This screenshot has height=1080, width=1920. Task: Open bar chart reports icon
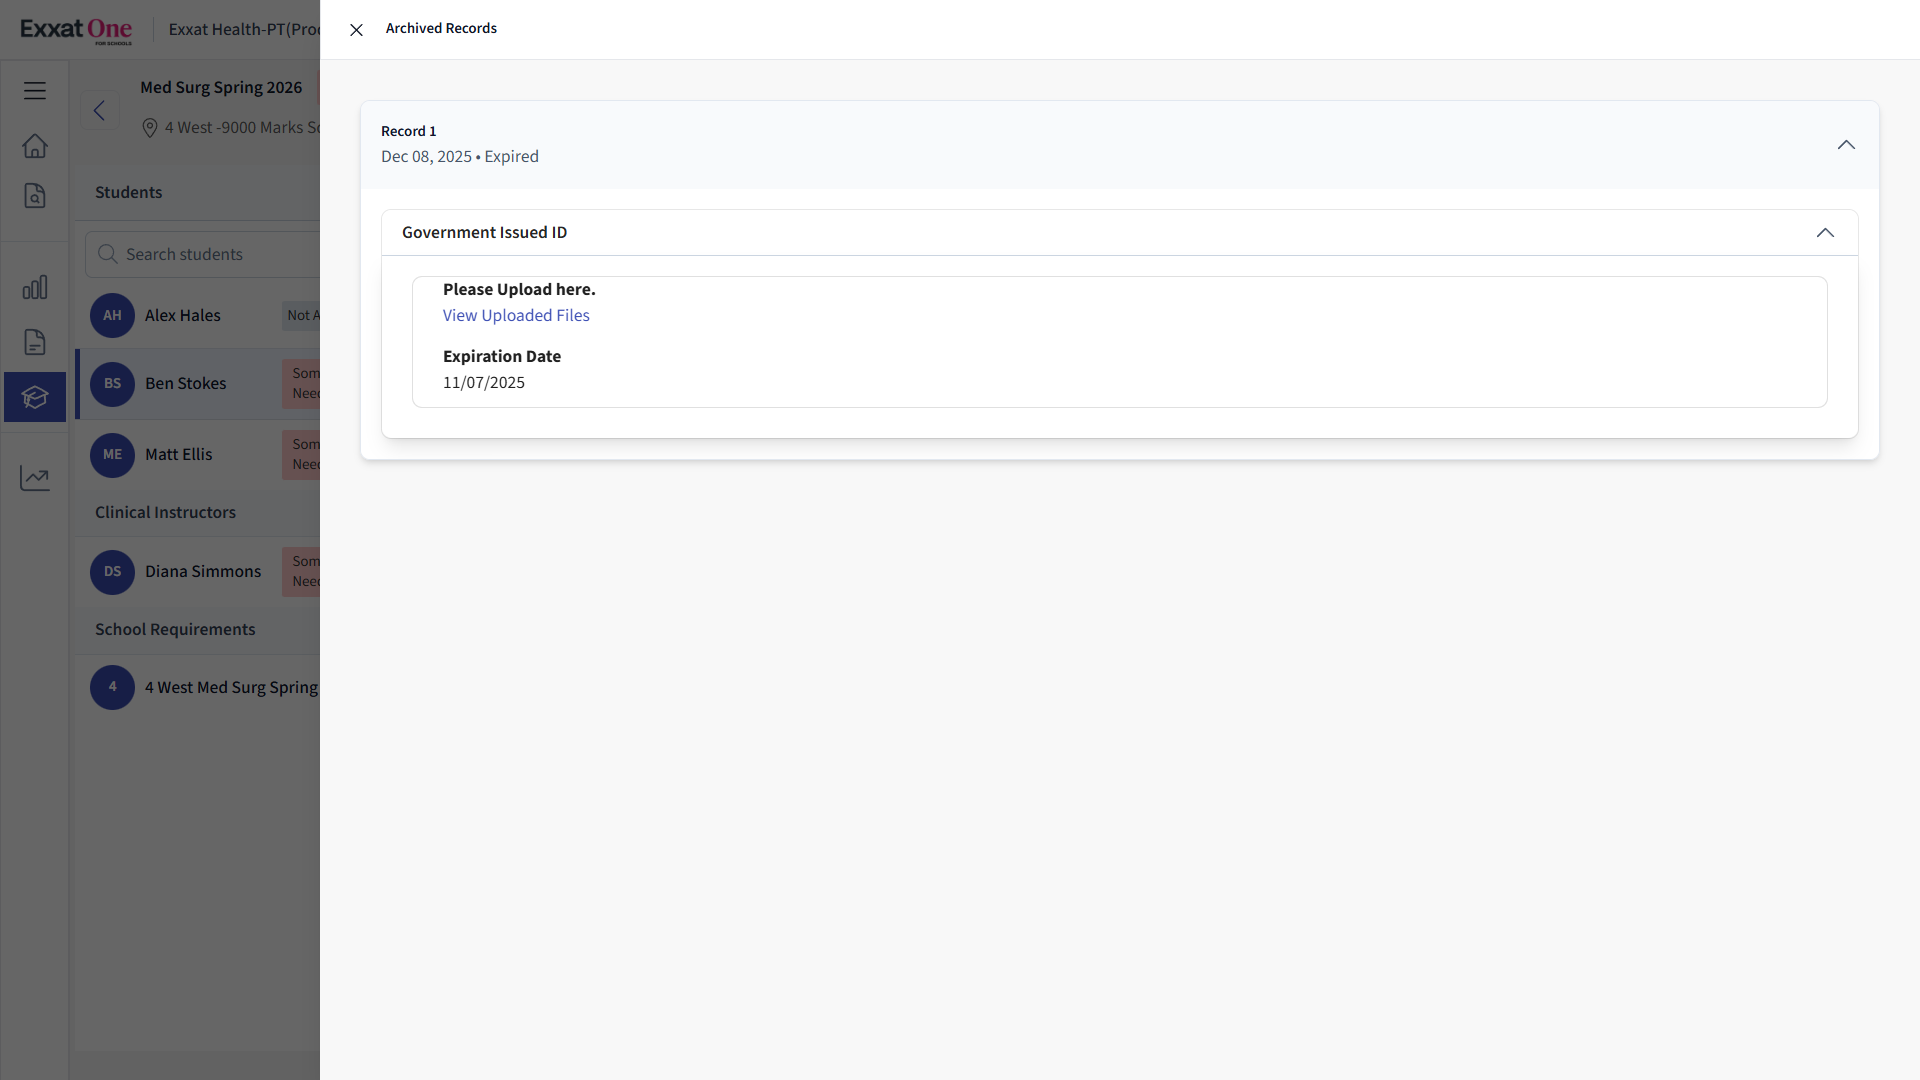[35, 288]
